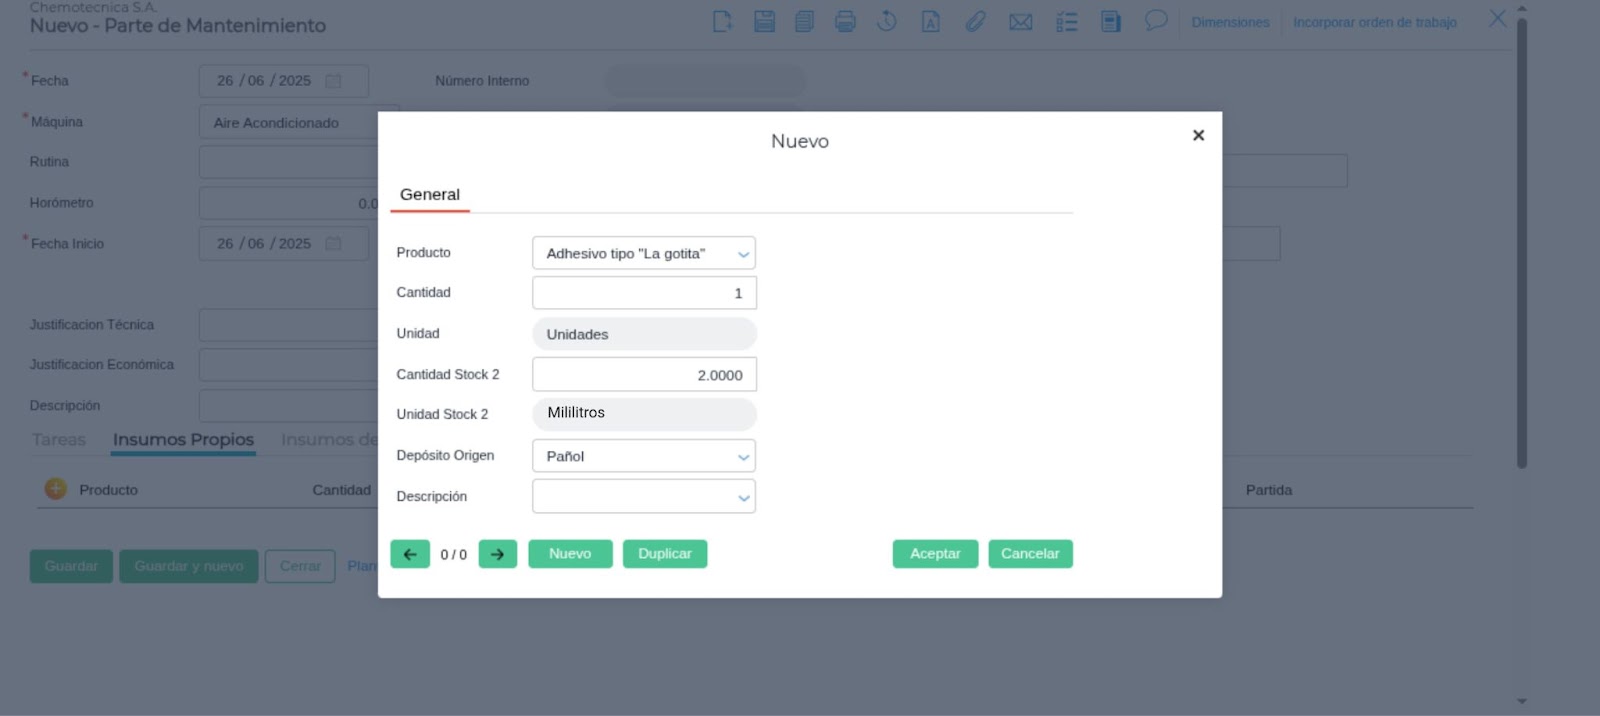Viewport: 1600px width, 716px height.
Task: Click the checklist icon in the toolbar
Action: [1067, 21]
